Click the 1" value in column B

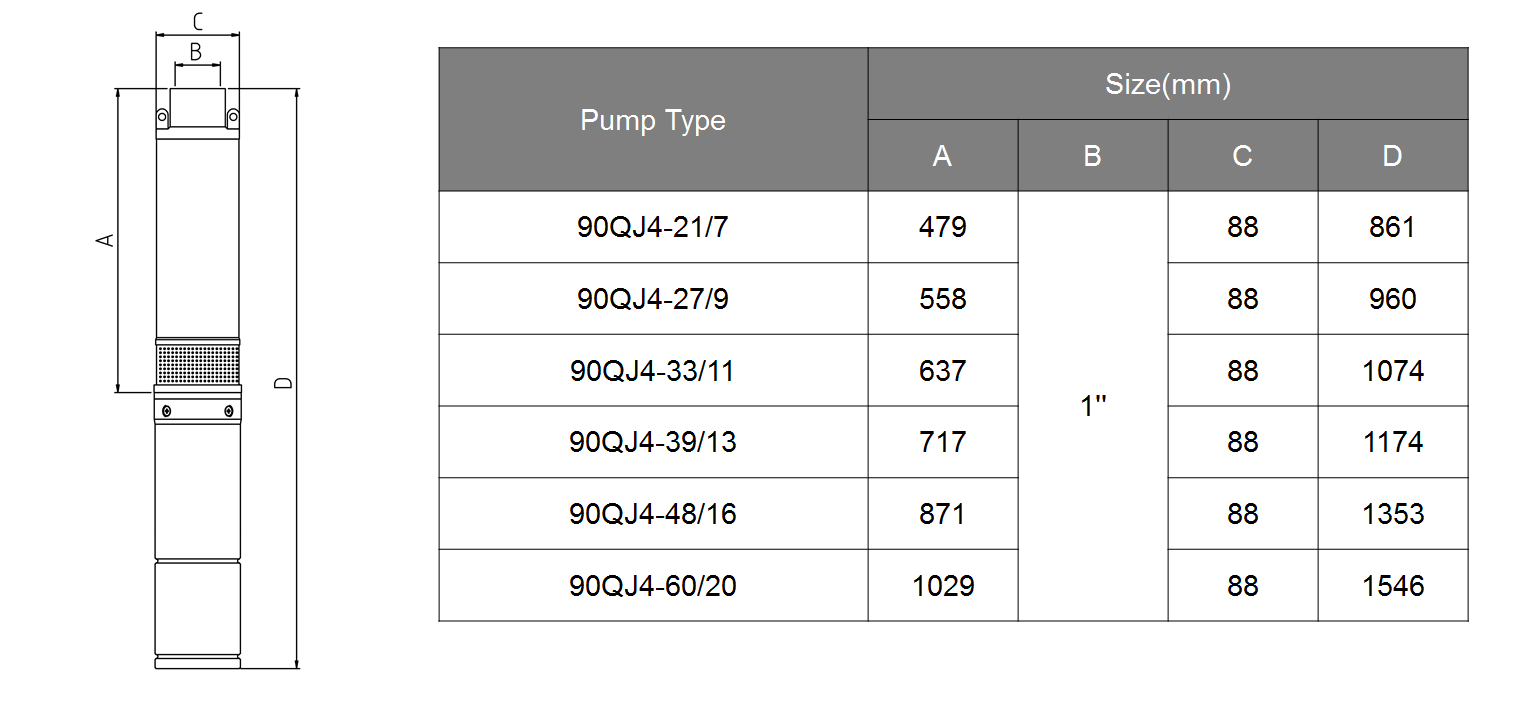pos(1093,406)
